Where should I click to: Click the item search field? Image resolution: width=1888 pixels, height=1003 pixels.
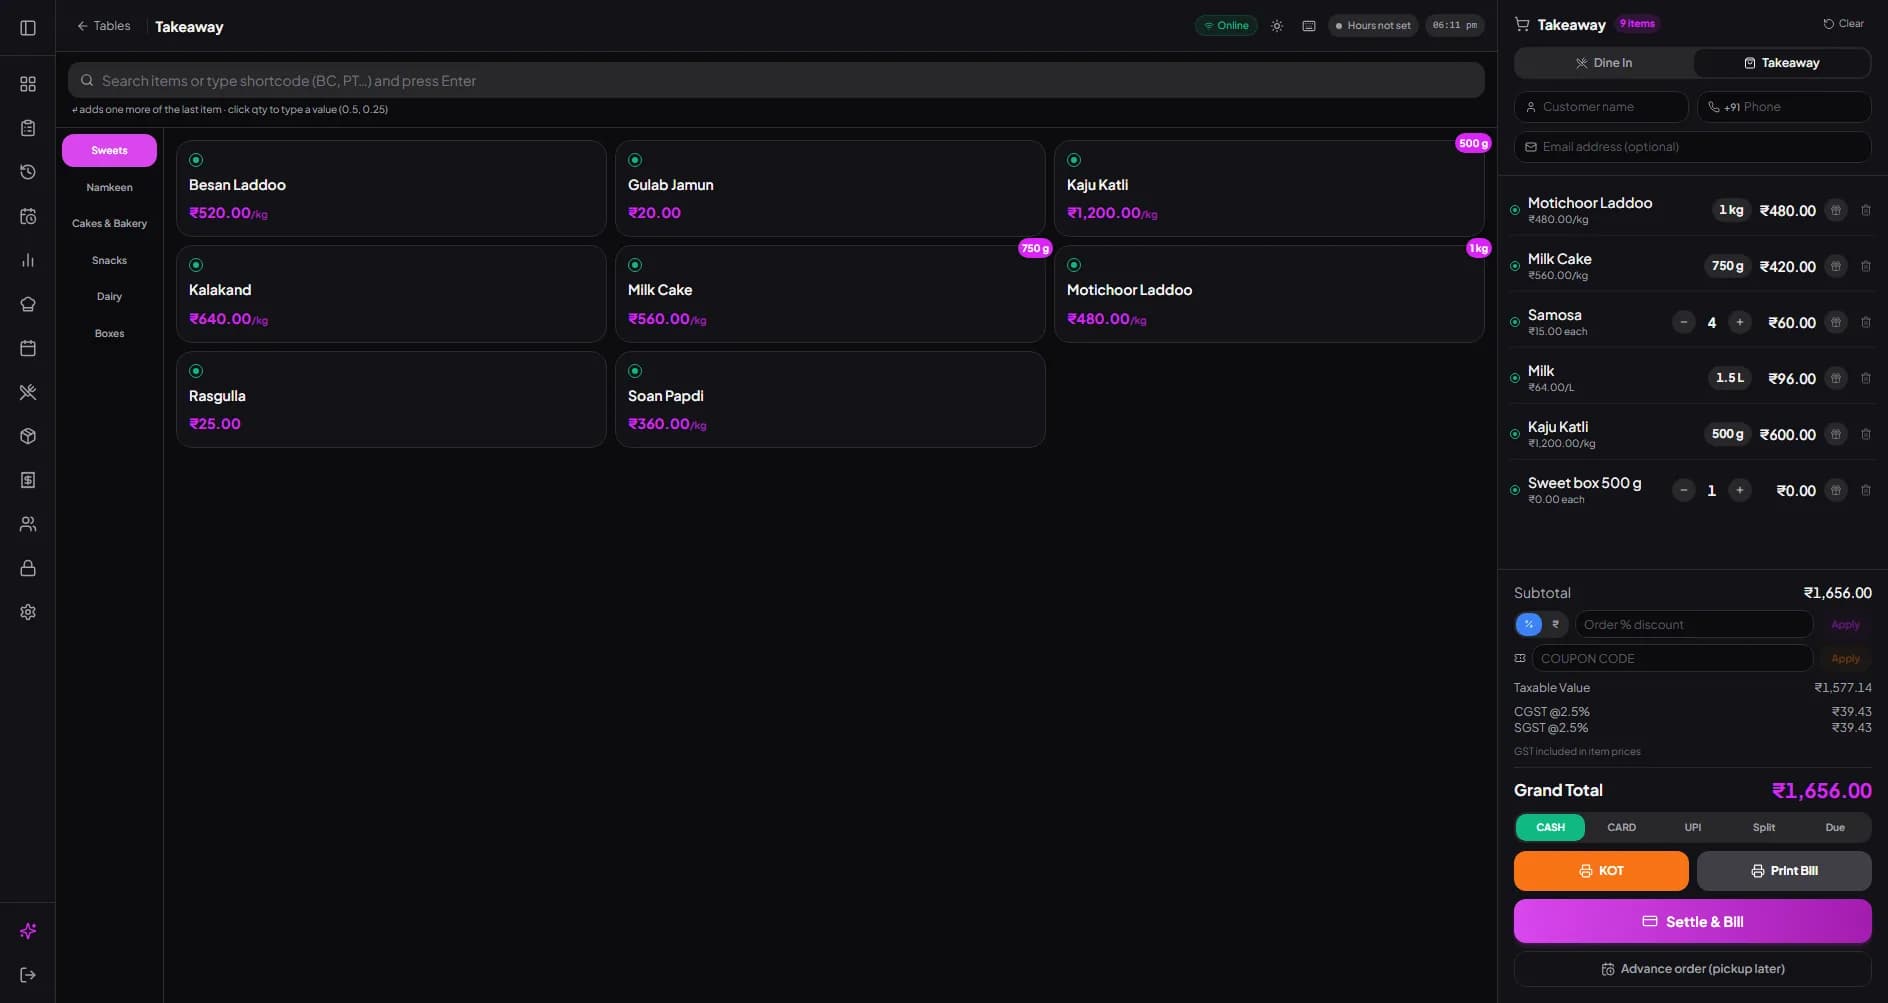point(776,80)
